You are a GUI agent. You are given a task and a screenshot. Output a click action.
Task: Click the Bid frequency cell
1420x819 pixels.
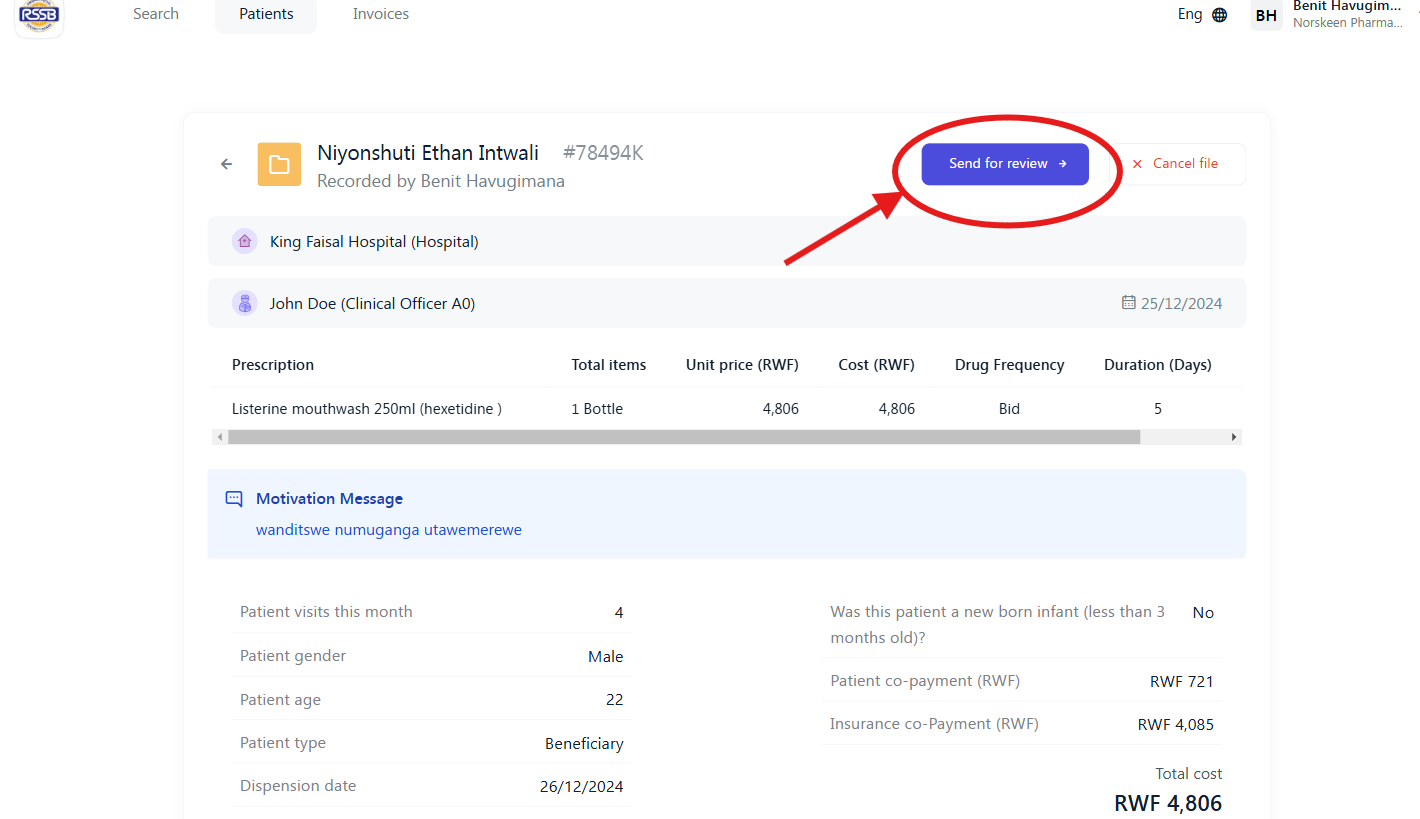click(1009, 409)
